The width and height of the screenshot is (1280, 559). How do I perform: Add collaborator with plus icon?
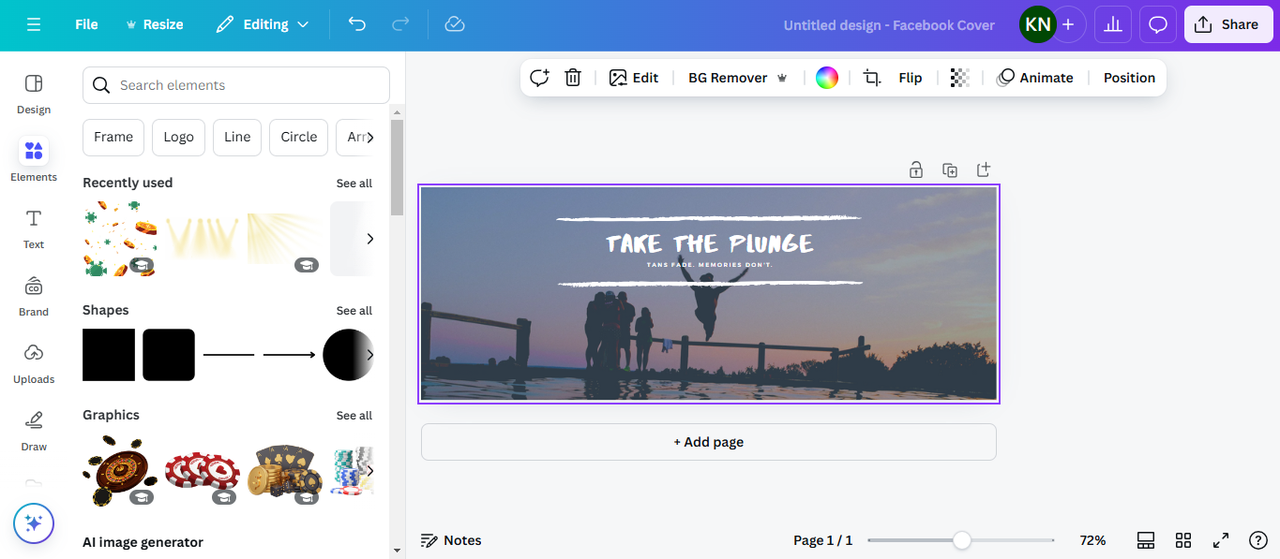1069,25
